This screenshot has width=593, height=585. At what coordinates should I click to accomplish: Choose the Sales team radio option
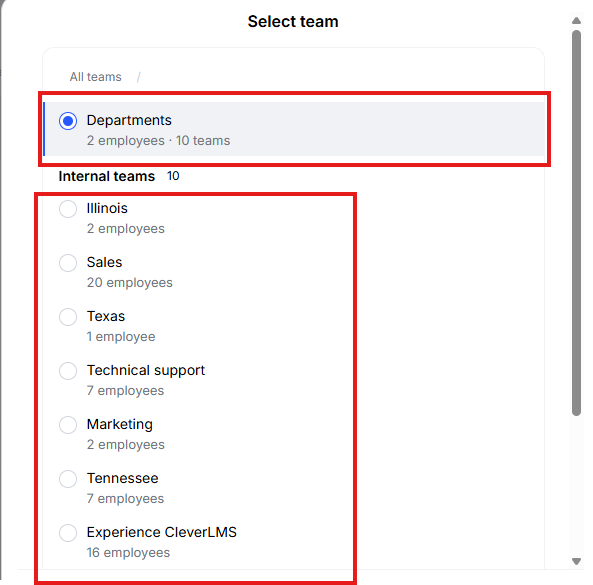pyautogui.click(x=68, y=263)
